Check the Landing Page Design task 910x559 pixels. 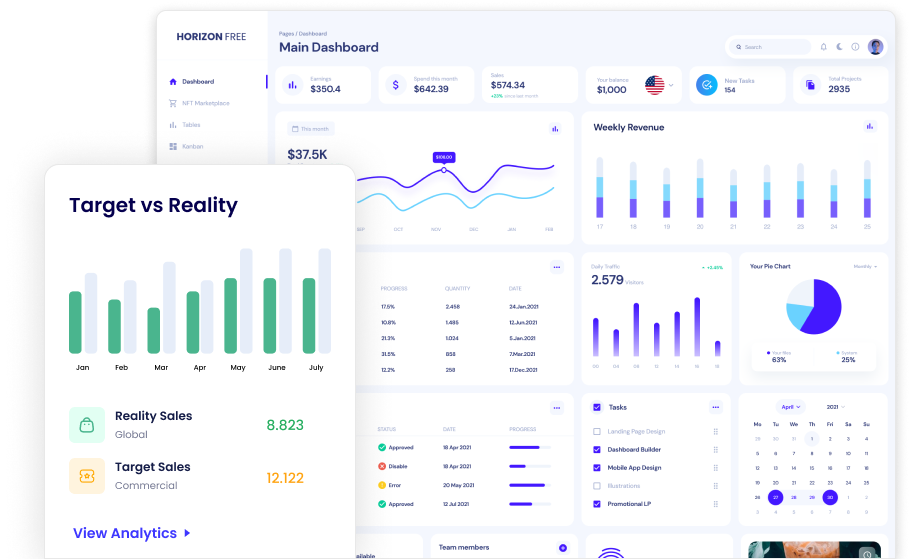(x=597, y=432)
